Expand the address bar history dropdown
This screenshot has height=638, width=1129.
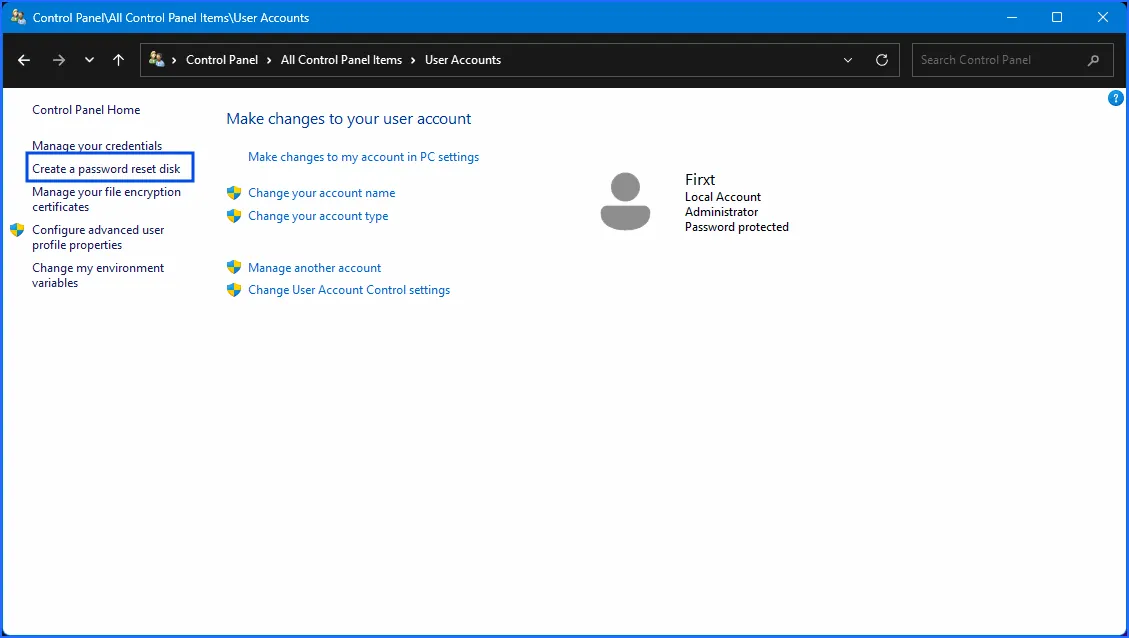click(848, 60)
